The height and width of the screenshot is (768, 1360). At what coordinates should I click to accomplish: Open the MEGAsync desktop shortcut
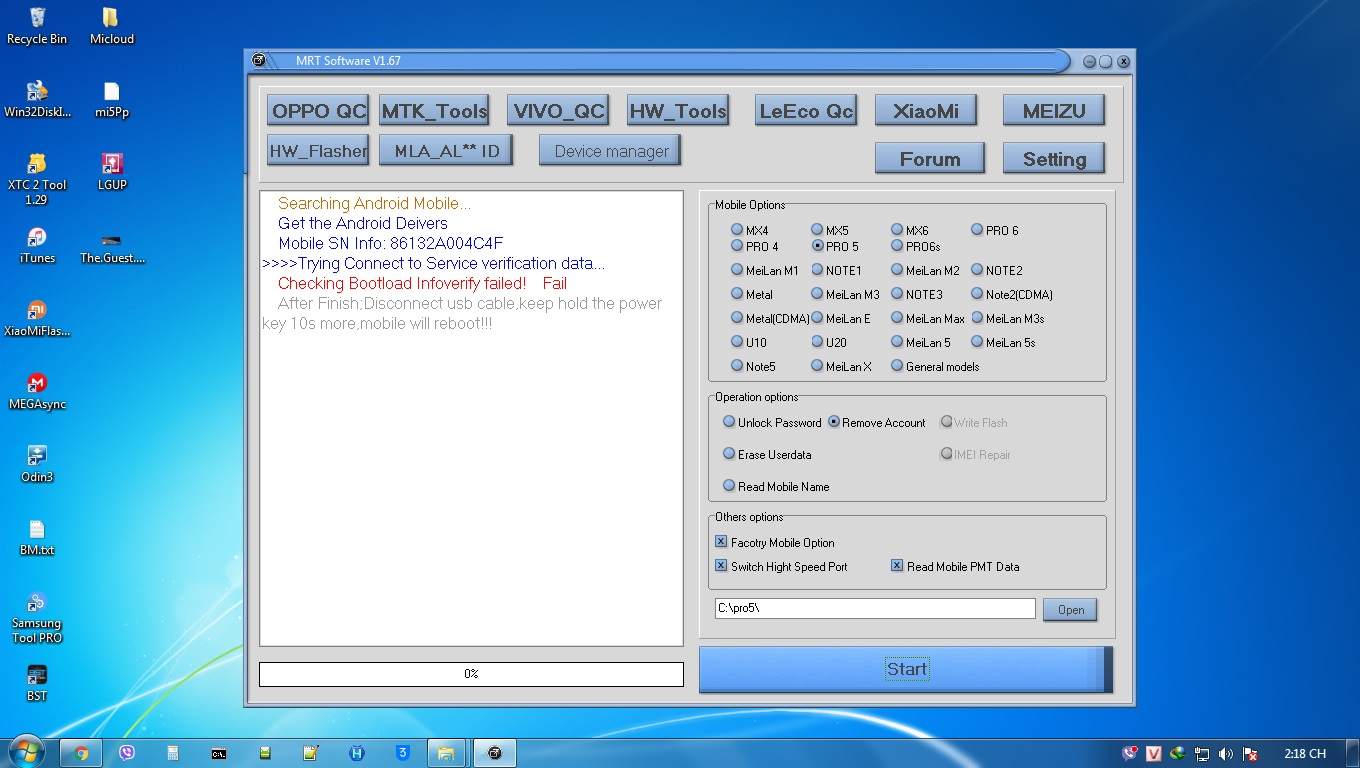pos(37,391)
